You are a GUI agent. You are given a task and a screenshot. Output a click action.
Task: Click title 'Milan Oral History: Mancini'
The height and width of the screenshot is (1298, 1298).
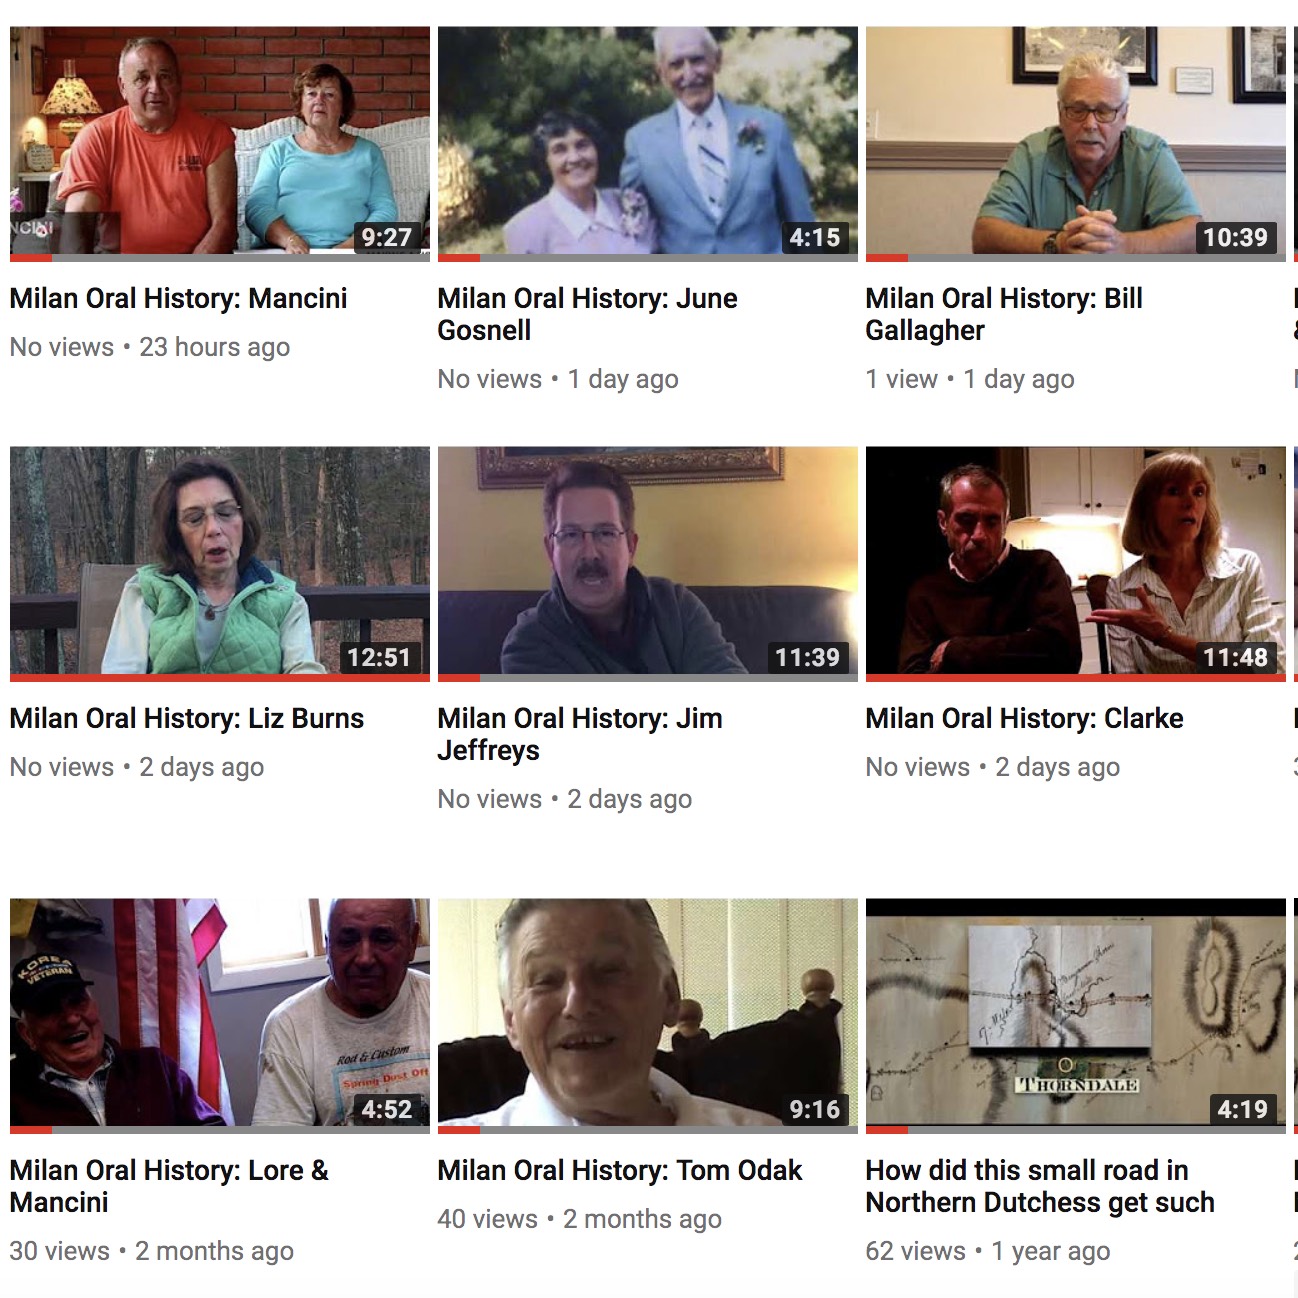click(179, 298)
